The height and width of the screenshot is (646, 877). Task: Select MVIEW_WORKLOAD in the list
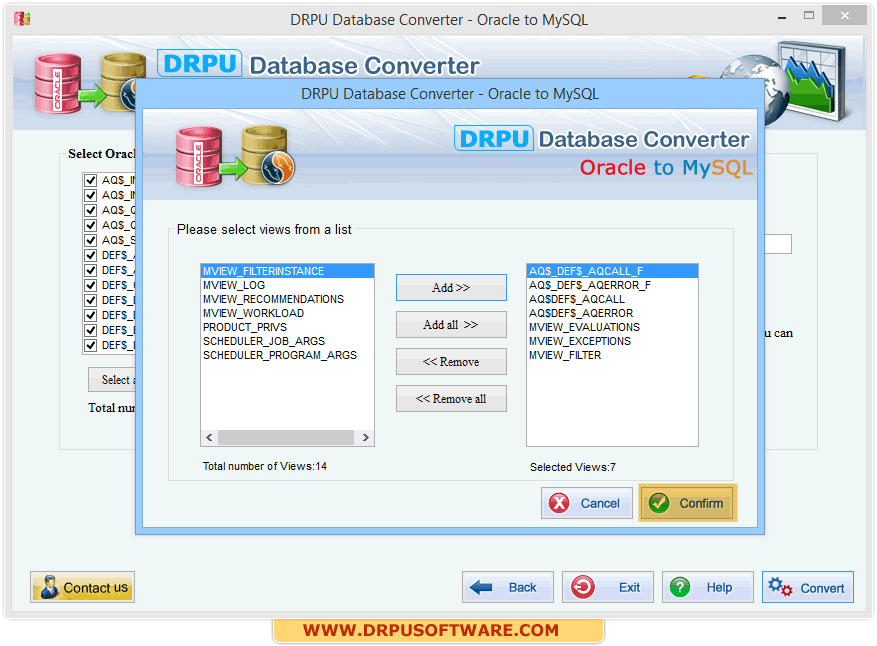(x=287, y=313)
